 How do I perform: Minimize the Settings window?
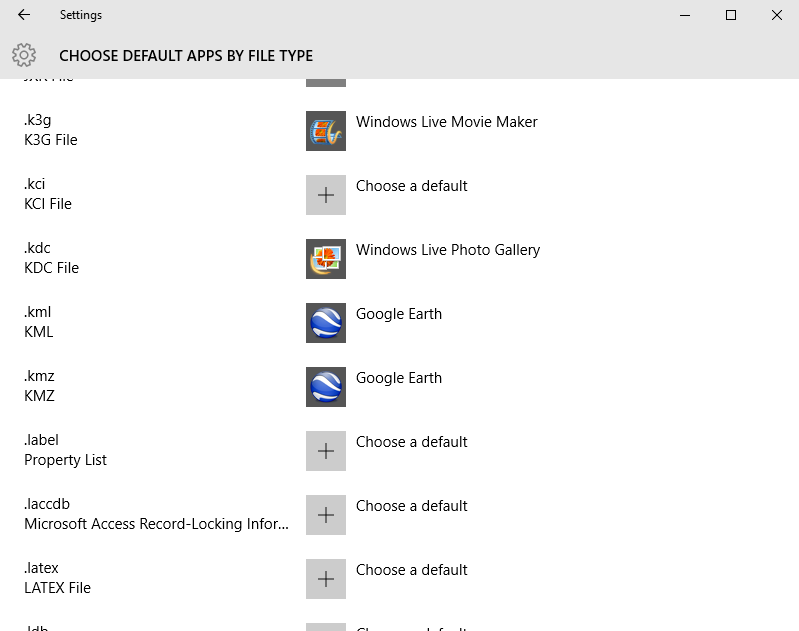pyautogui.click(x=685, y=15)
